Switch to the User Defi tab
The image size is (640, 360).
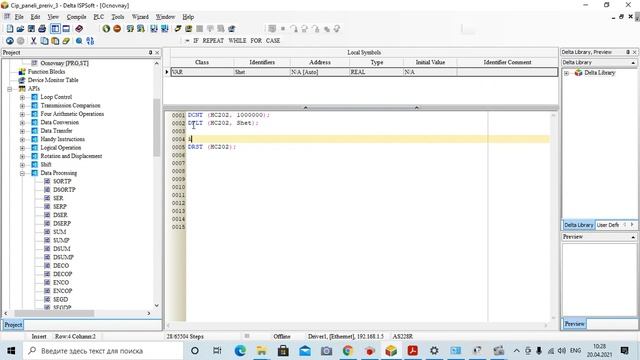[608, 225]
